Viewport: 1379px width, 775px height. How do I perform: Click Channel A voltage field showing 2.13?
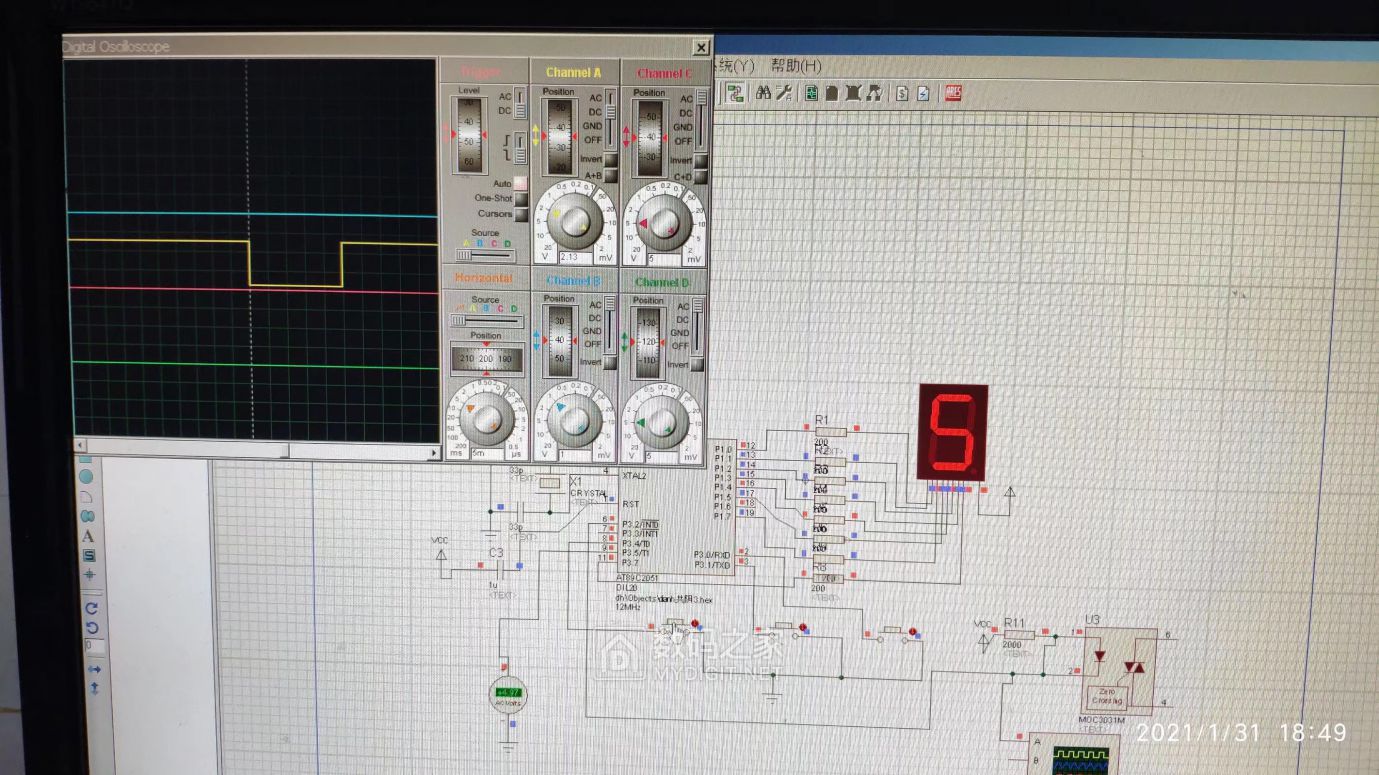pyautogui.click(x=576, y=258)
